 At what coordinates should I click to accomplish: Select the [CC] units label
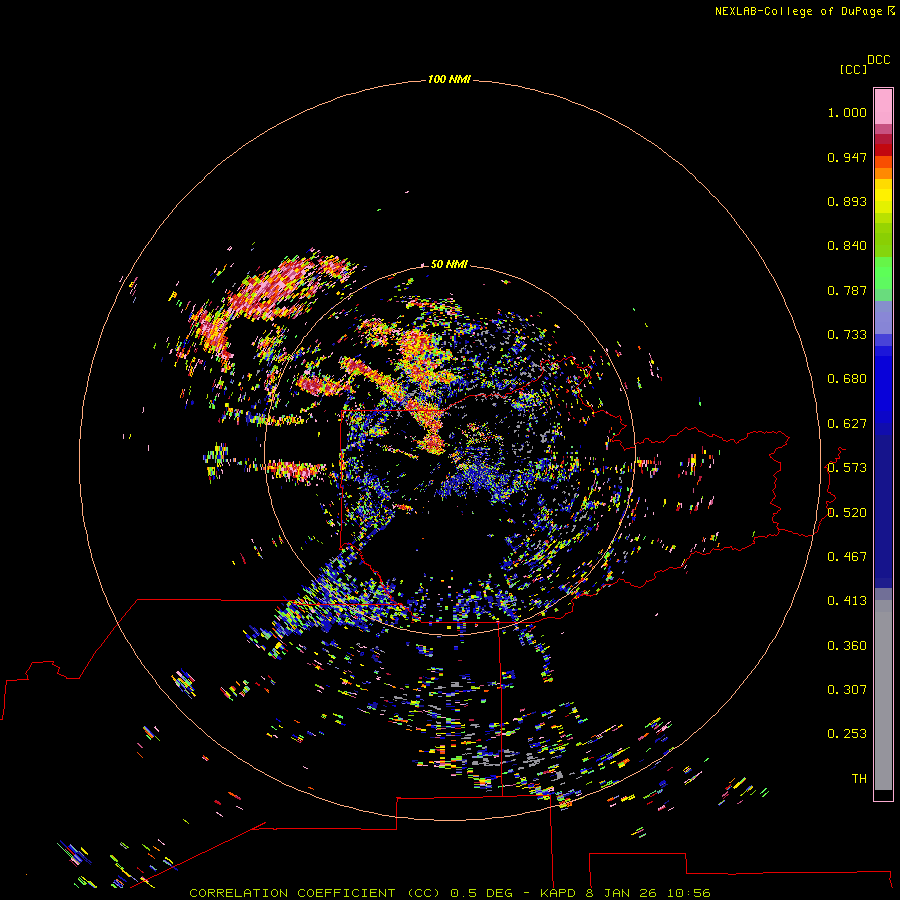coord(853,69)
